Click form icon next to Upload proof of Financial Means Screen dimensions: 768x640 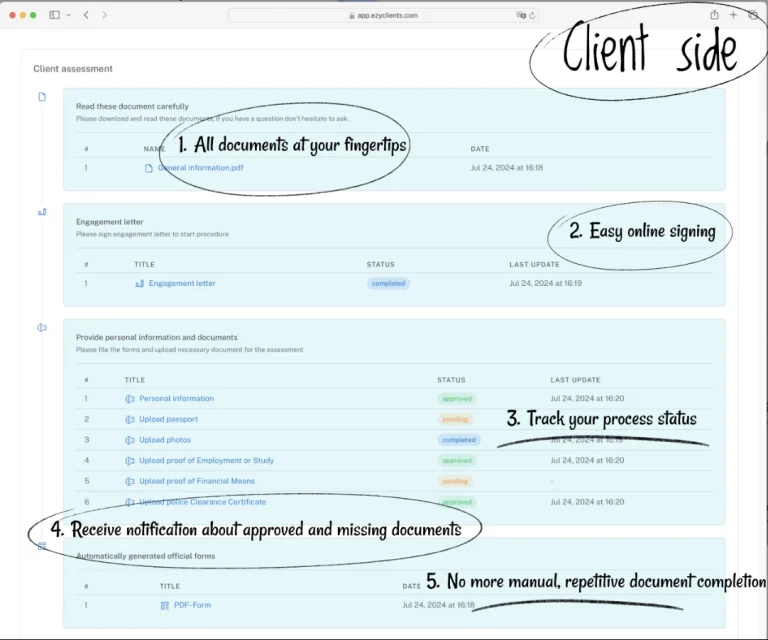(x=130, y=481)
